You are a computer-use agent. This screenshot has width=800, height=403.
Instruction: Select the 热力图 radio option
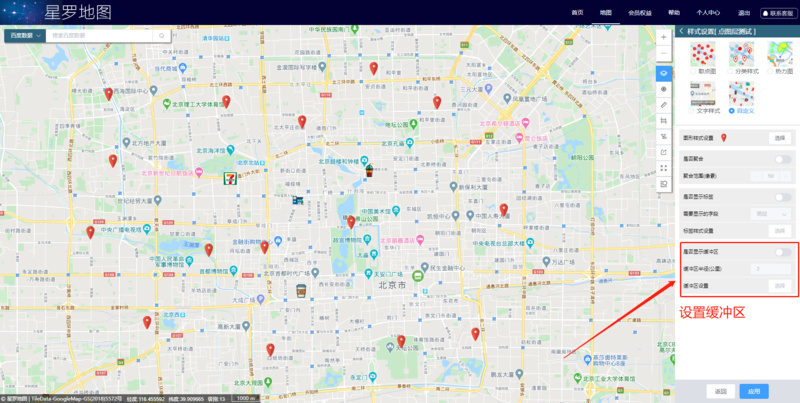click(770, 71)
